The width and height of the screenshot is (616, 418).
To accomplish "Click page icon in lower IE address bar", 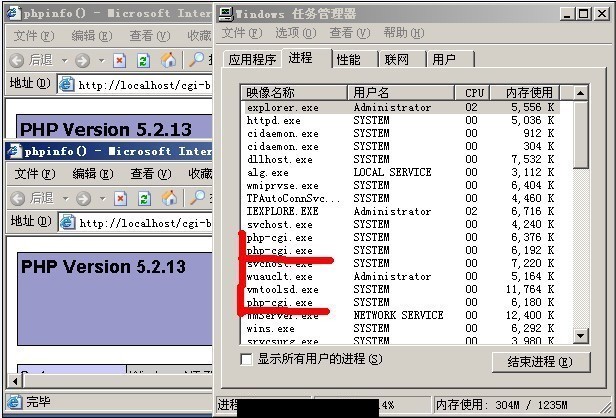I will pos(67,223).
